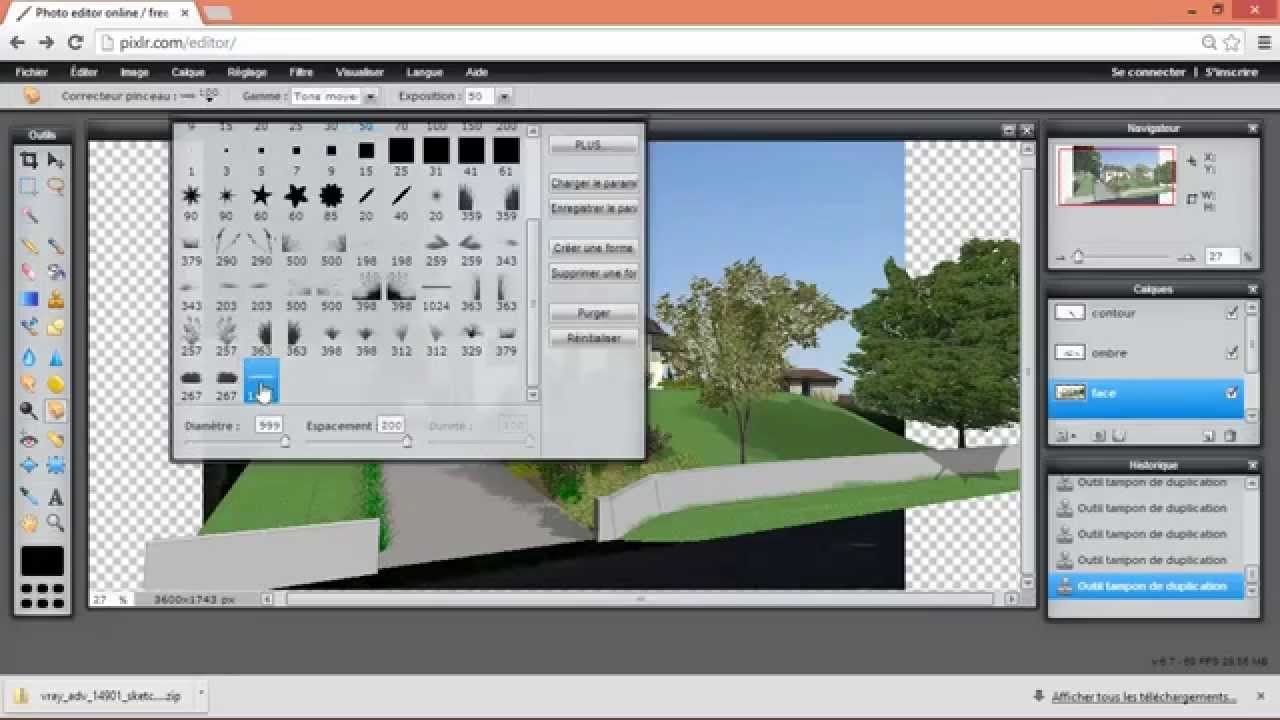The width and height of the screenshot is (1280, 720).
Task: Click the foreground color swatch in toolbox
Action: coord(42,561)
